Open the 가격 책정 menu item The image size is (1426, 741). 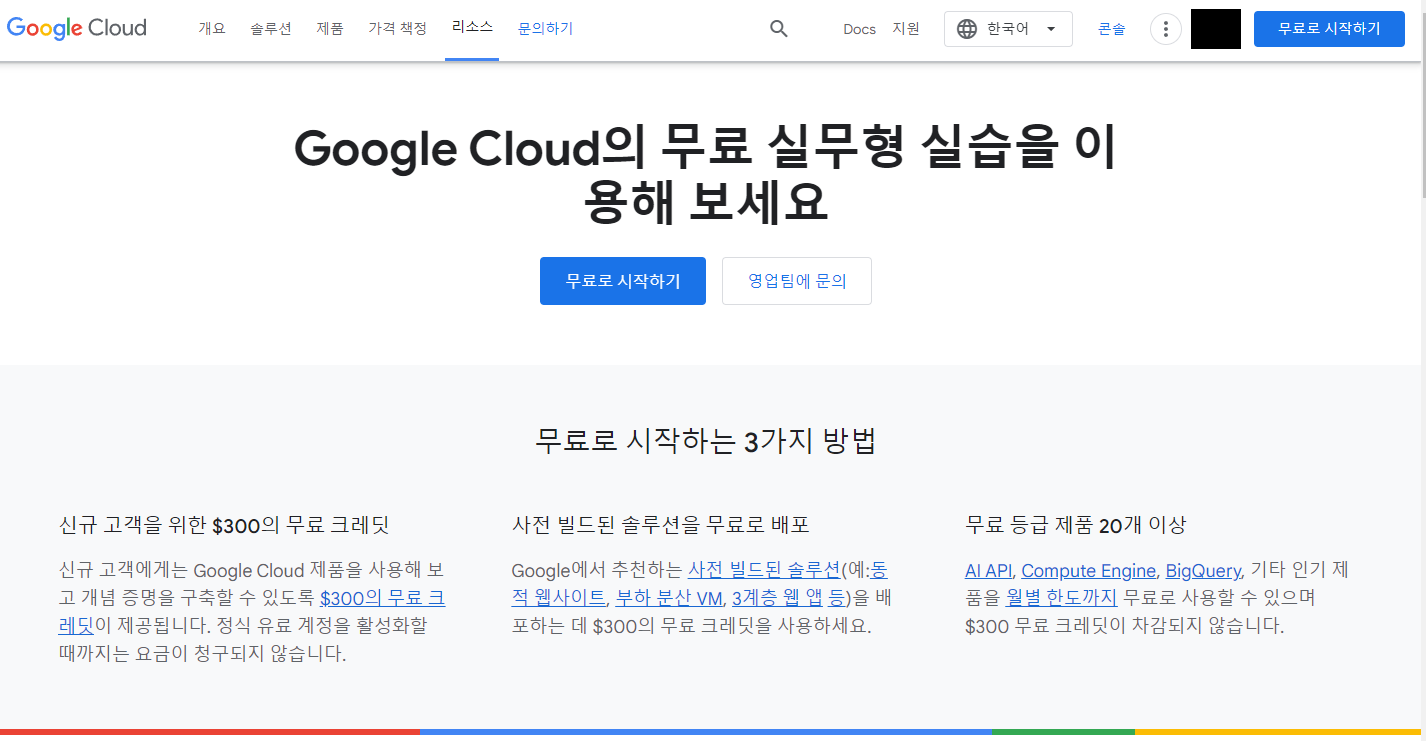[397, 29]
